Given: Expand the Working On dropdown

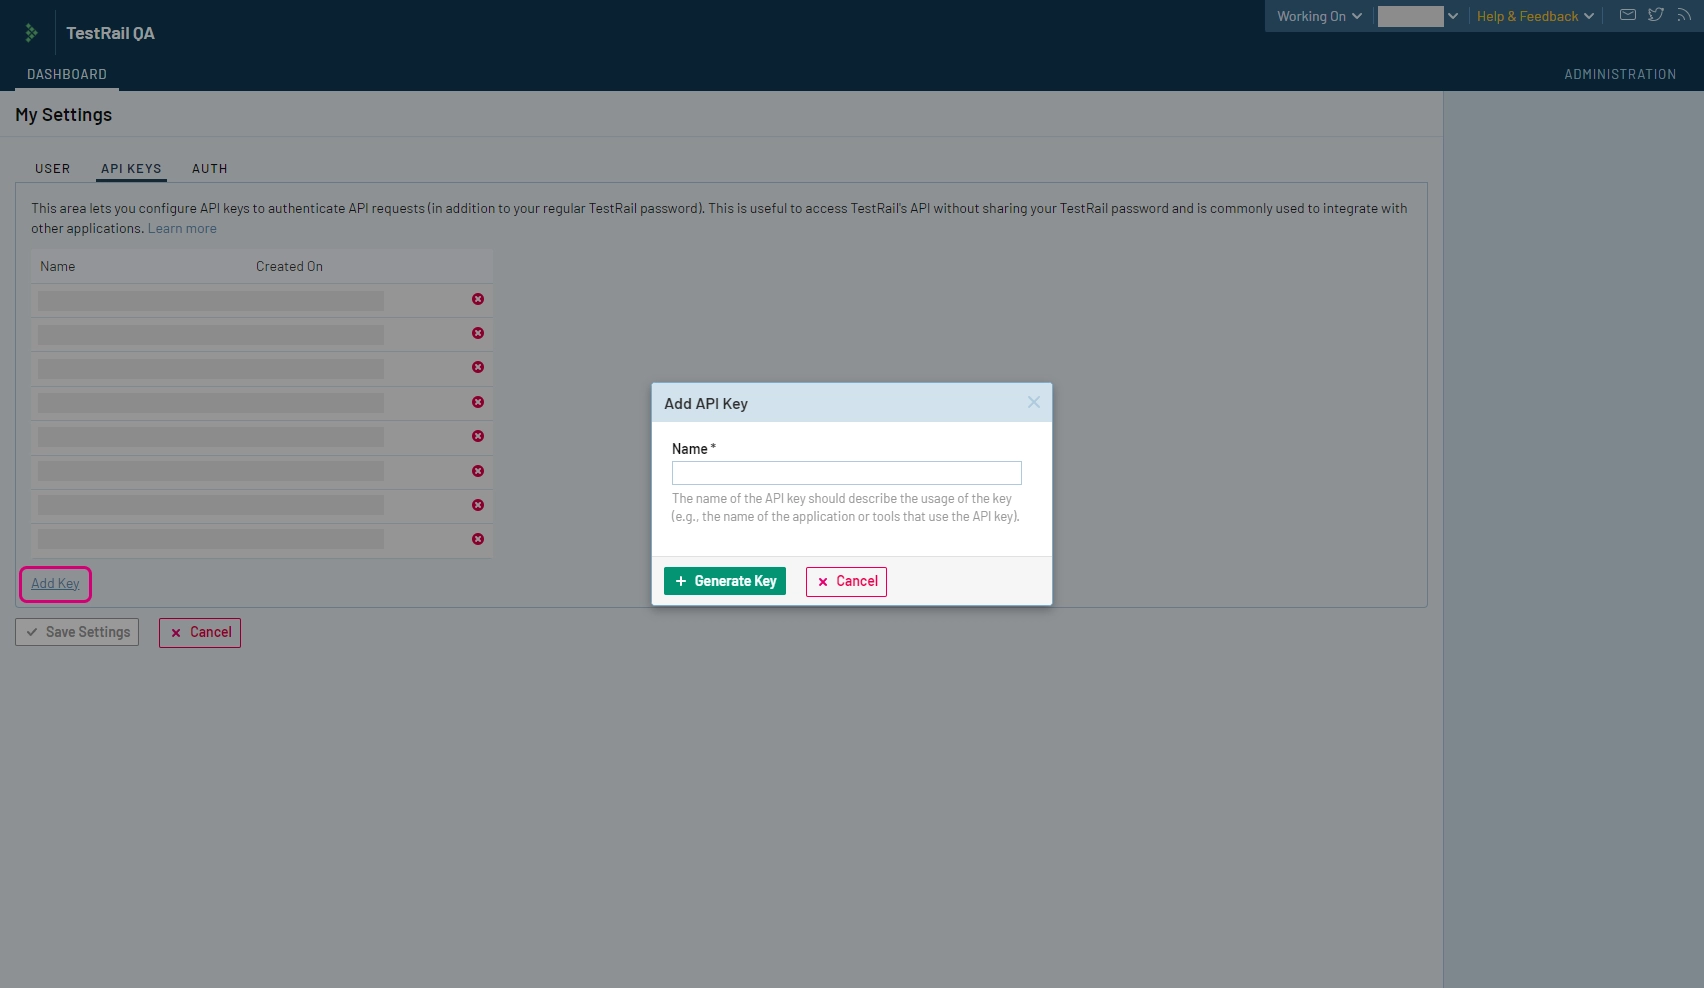Looking at the screenshot, I should (x=1318, y=16).
